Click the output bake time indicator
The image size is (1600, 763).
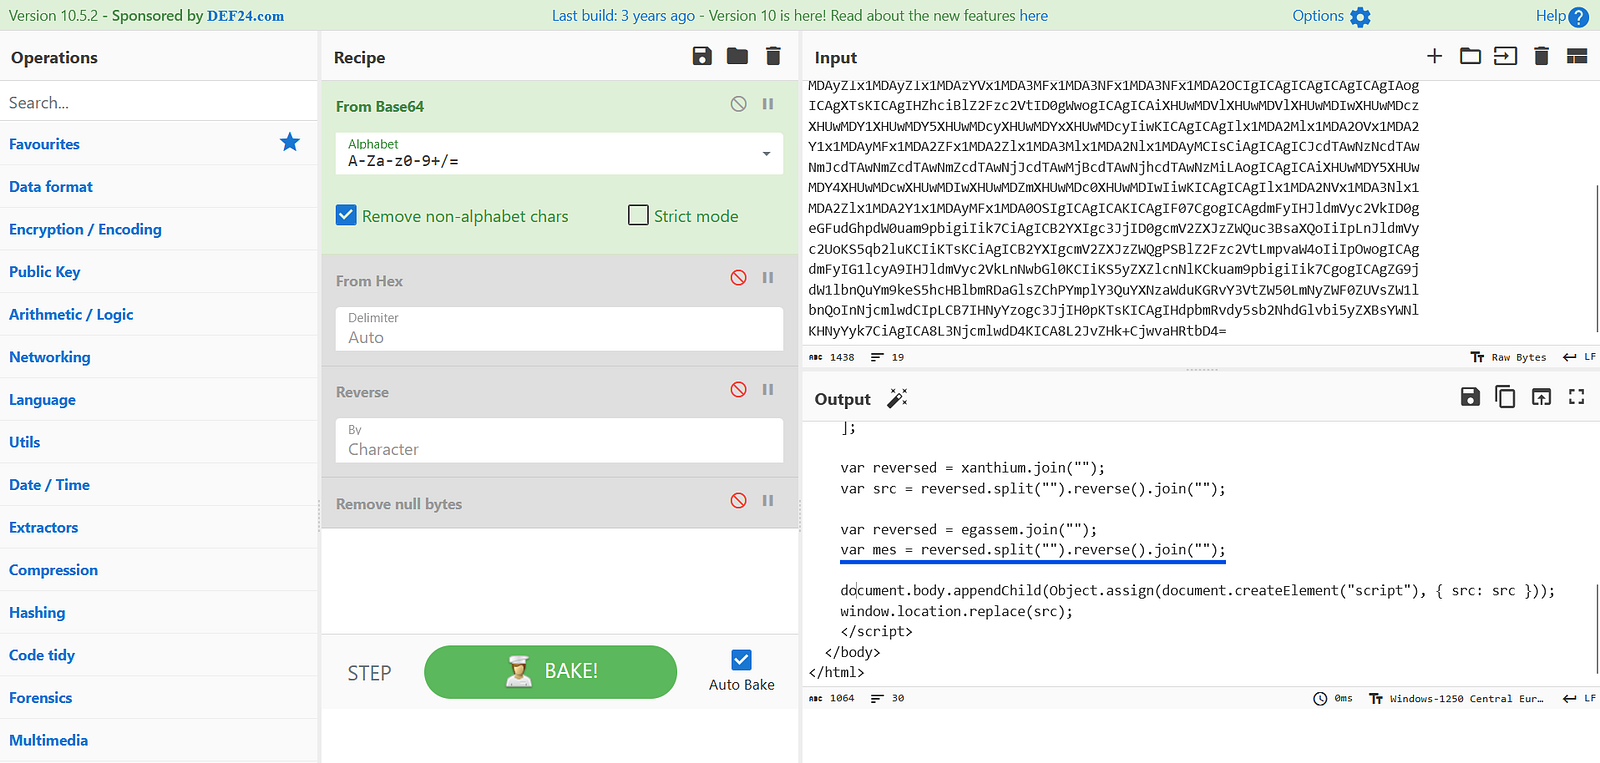1333,698
